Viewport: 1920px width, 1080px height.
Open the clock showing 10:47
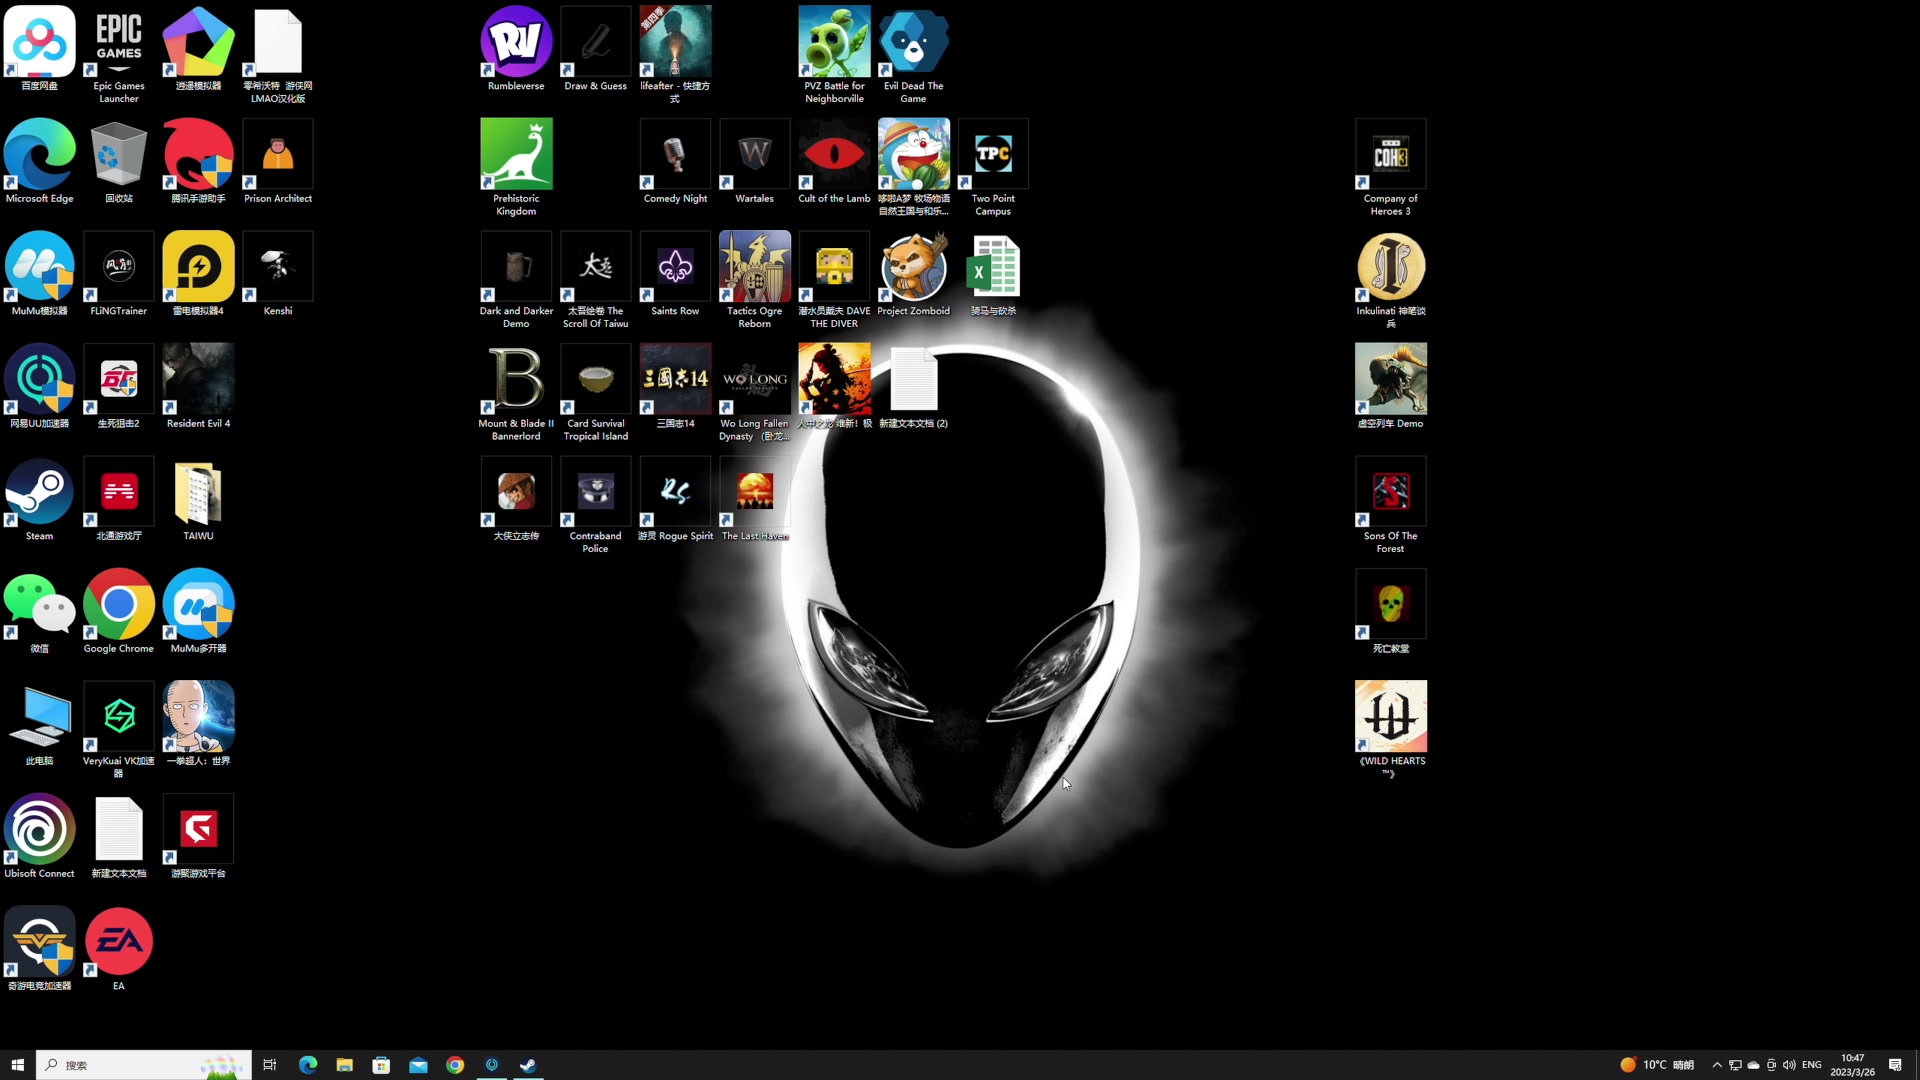[x=1852, y=1065]
